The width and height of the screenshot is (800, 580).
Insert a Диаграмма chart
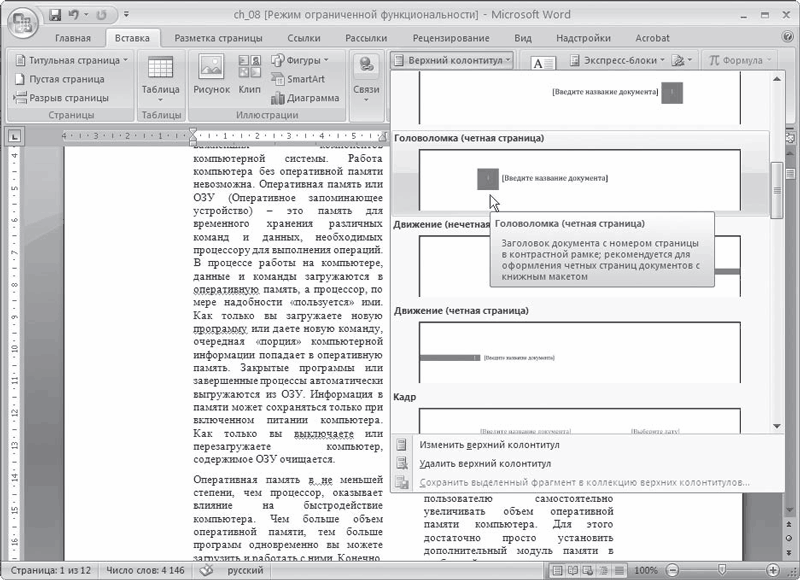(x=315, y=98)
